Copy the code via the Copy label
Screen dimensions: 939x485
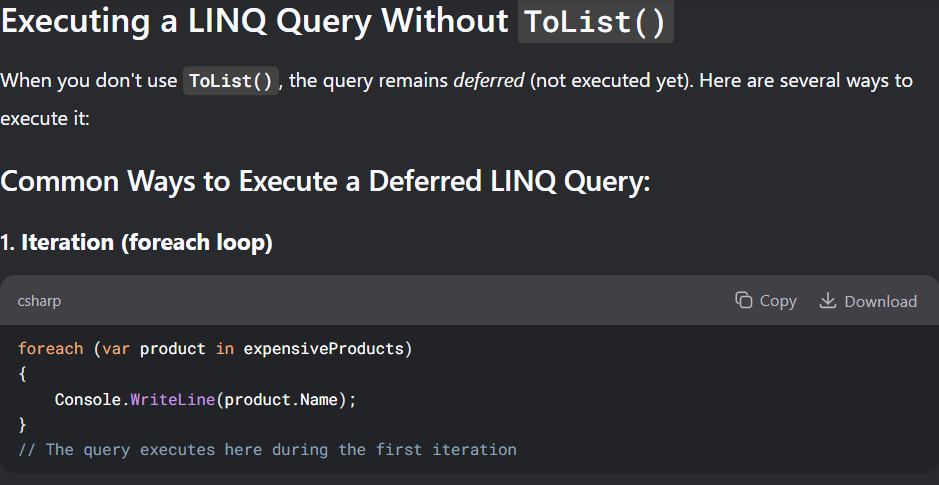tap(778, 301)
